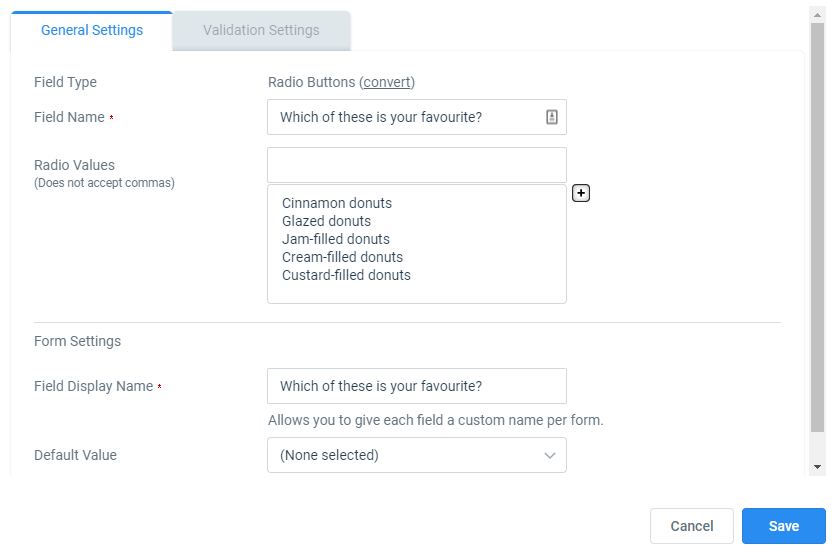Click the Save button
Viewport: 836px width, 559px height.
pos(783,526)
